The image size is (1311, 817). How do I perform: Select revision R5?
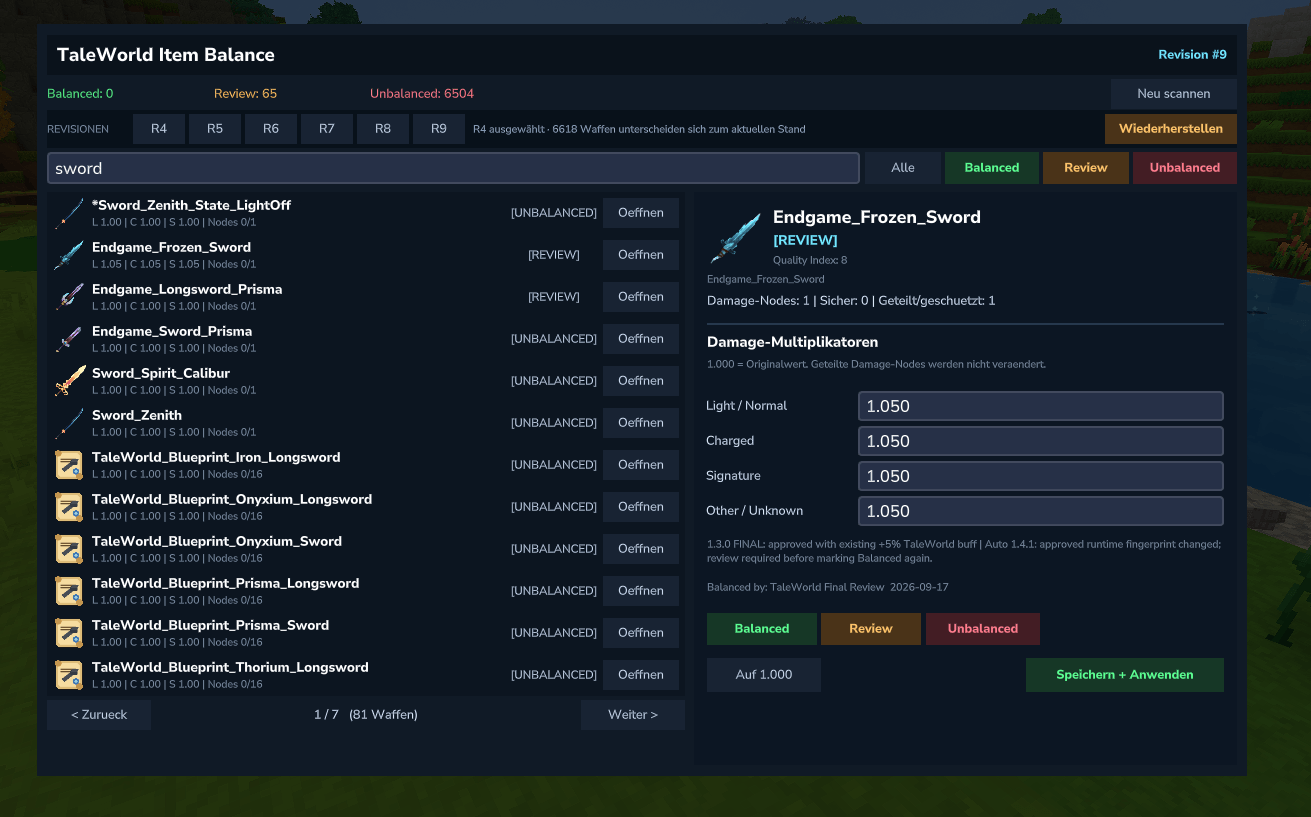(x=215, y=129)
